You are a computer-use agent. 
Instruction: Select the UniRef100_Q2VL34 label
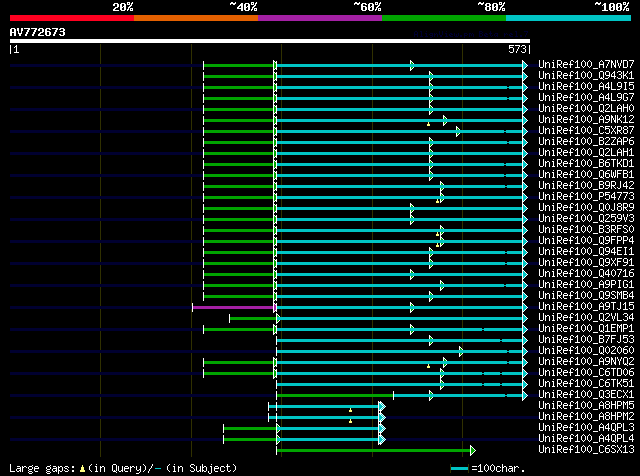586,318
